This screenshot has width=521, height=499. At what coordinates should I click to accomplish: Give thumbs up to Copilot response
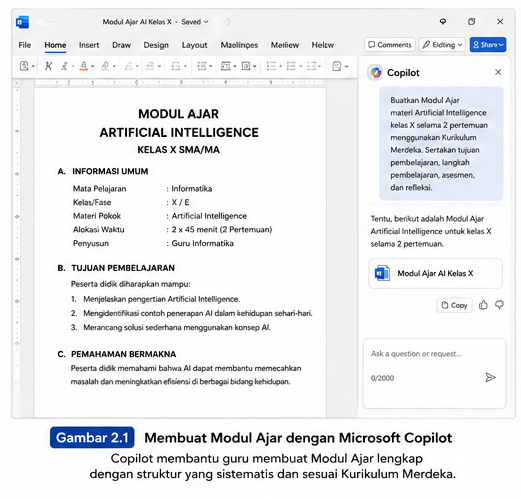pos(483,305)
